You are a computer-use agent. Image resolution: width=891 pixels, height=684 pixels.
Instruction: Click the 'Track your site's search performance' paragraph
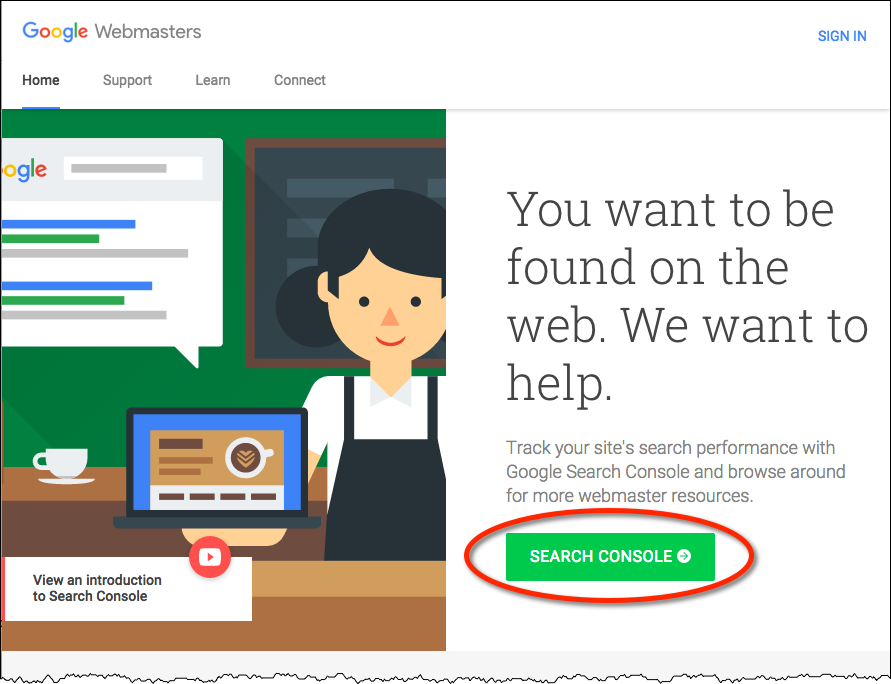click(676, 472)
